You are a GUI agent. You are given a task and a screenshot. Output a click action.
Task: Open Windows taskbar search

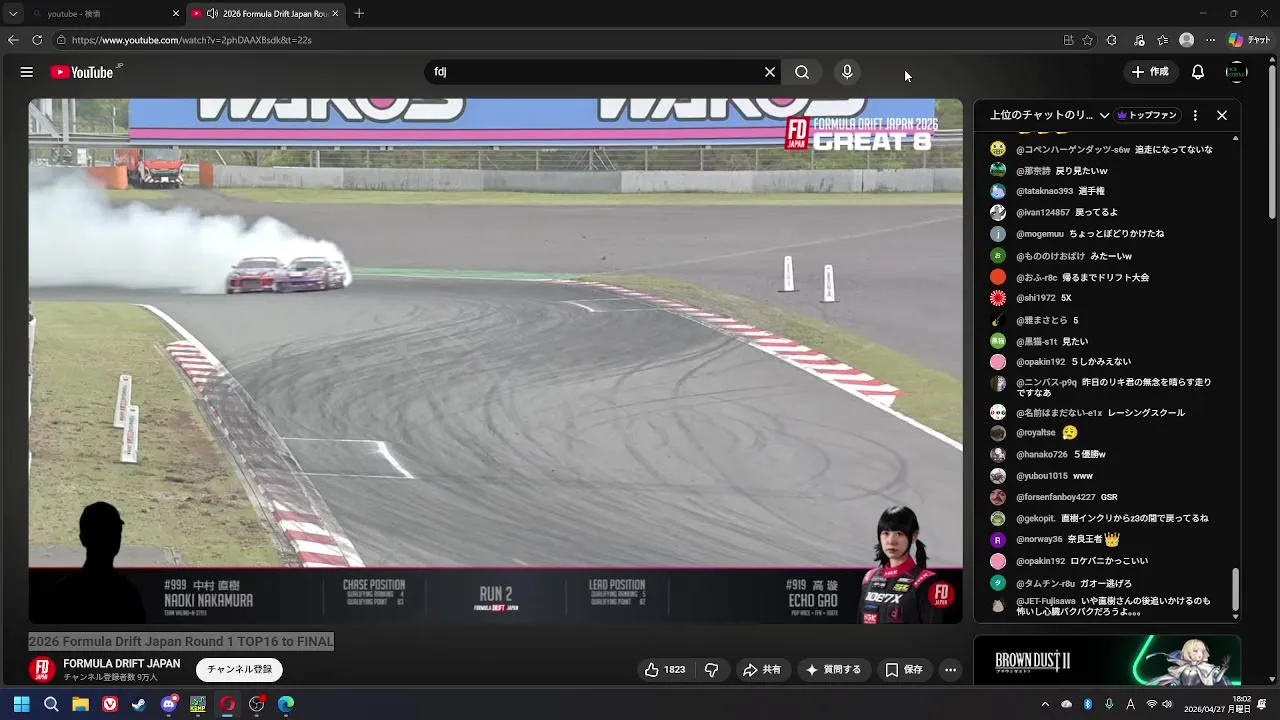pyautogui.click(x=51, y=704)
